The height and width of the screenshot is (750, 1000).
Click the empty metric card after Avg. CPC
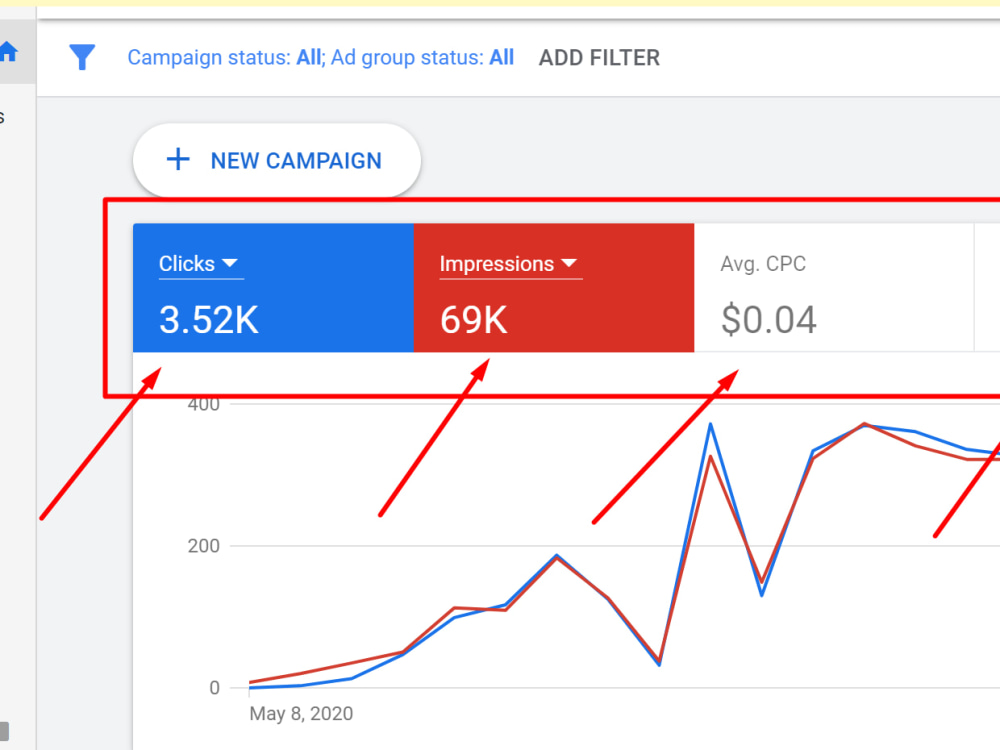coord(987,288)
